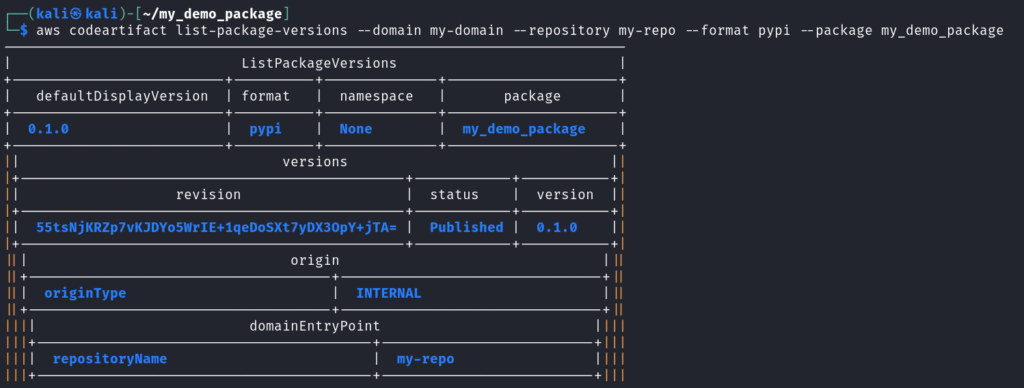Click 'list-package-versions' in the command line
The image size is (1024, 388).
(262, 30)
